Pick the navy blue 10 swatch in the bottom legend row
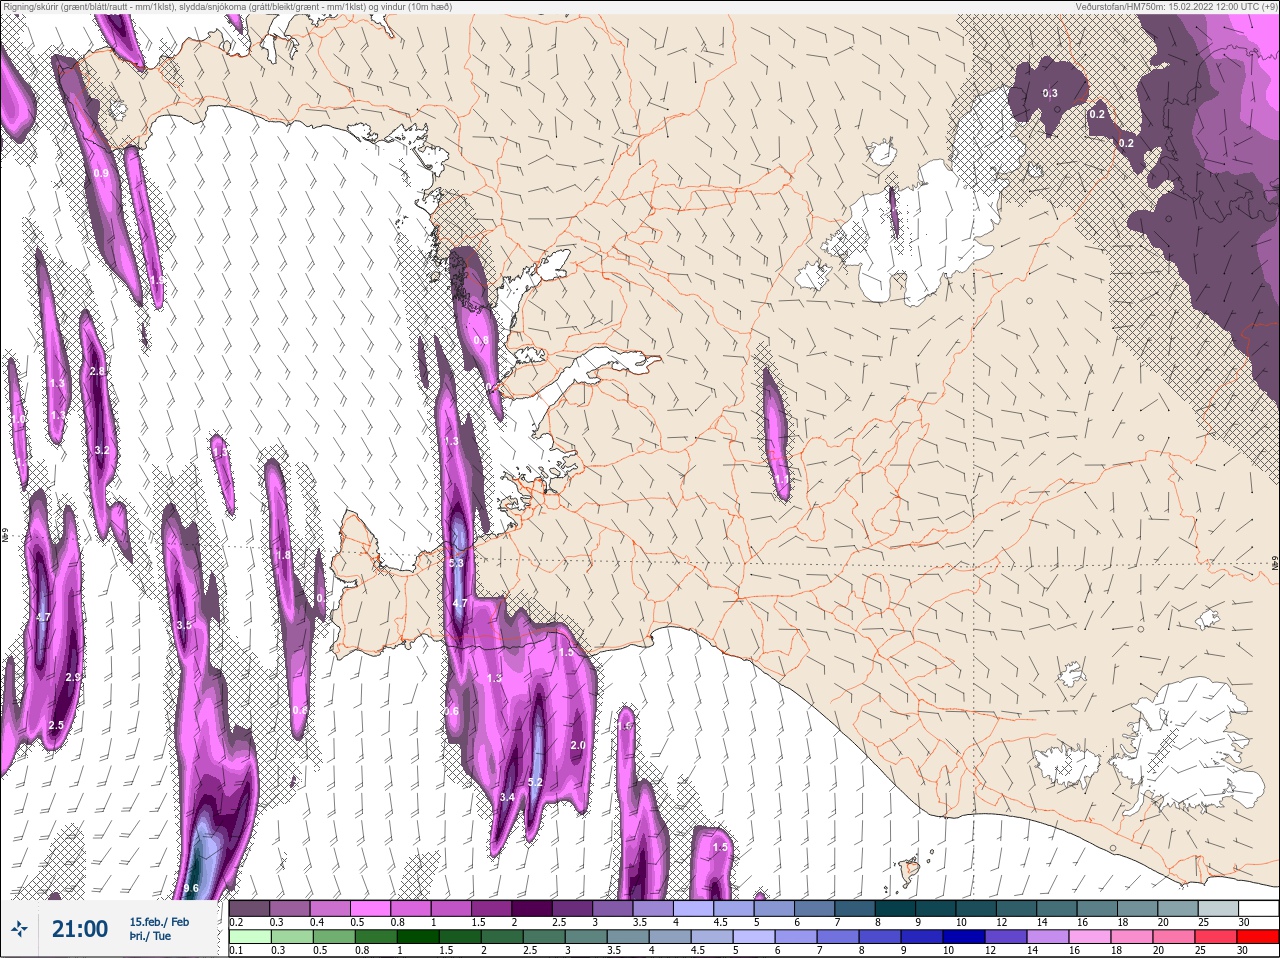This screenshot has height=958, width=1280. point(963,937)
